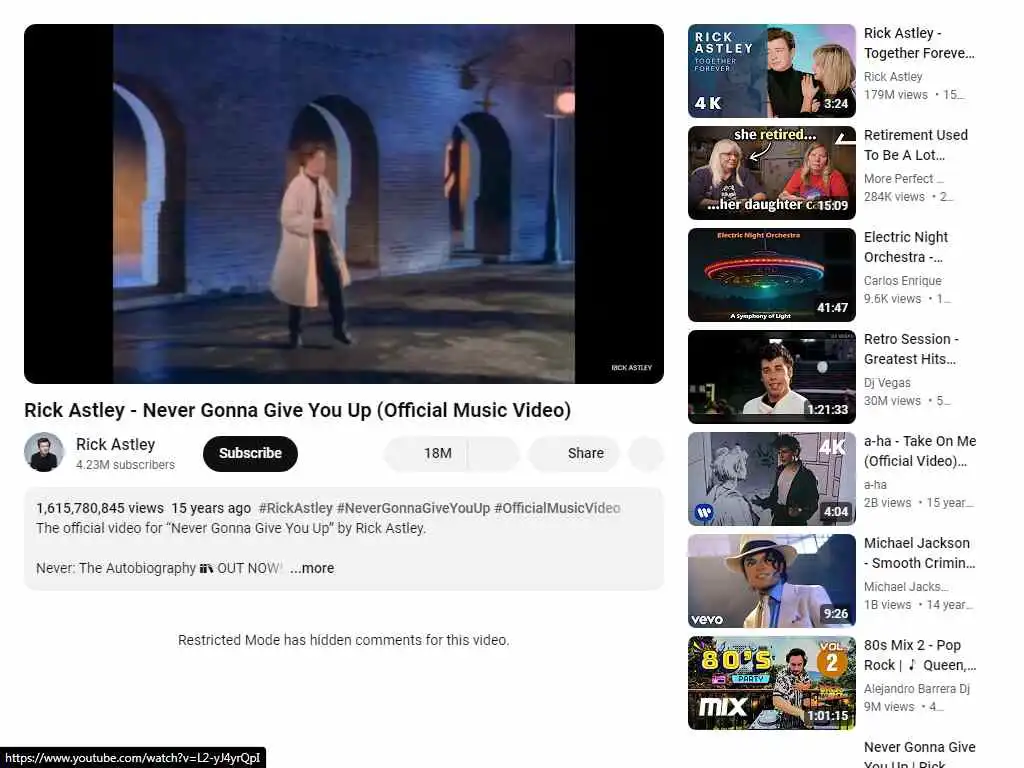The width and height of the screenshot is (1024, 768).
Task: Click 'The official video for' description line
Action: click(231, 528)
